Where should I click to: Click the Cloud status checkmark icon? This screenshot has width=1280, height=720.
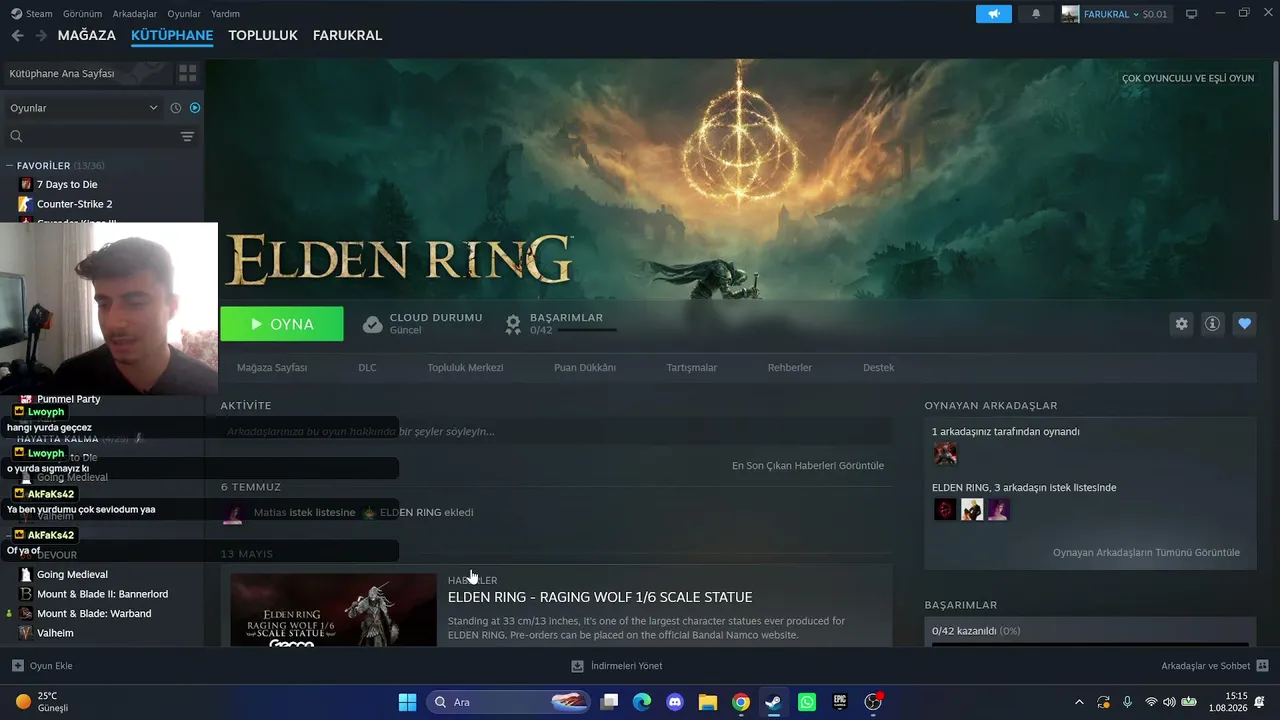372,324
